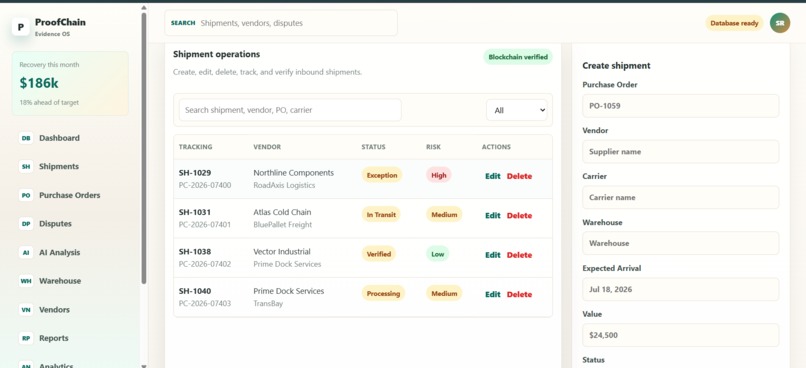Delete shipment SH-1029

(519, 176)
